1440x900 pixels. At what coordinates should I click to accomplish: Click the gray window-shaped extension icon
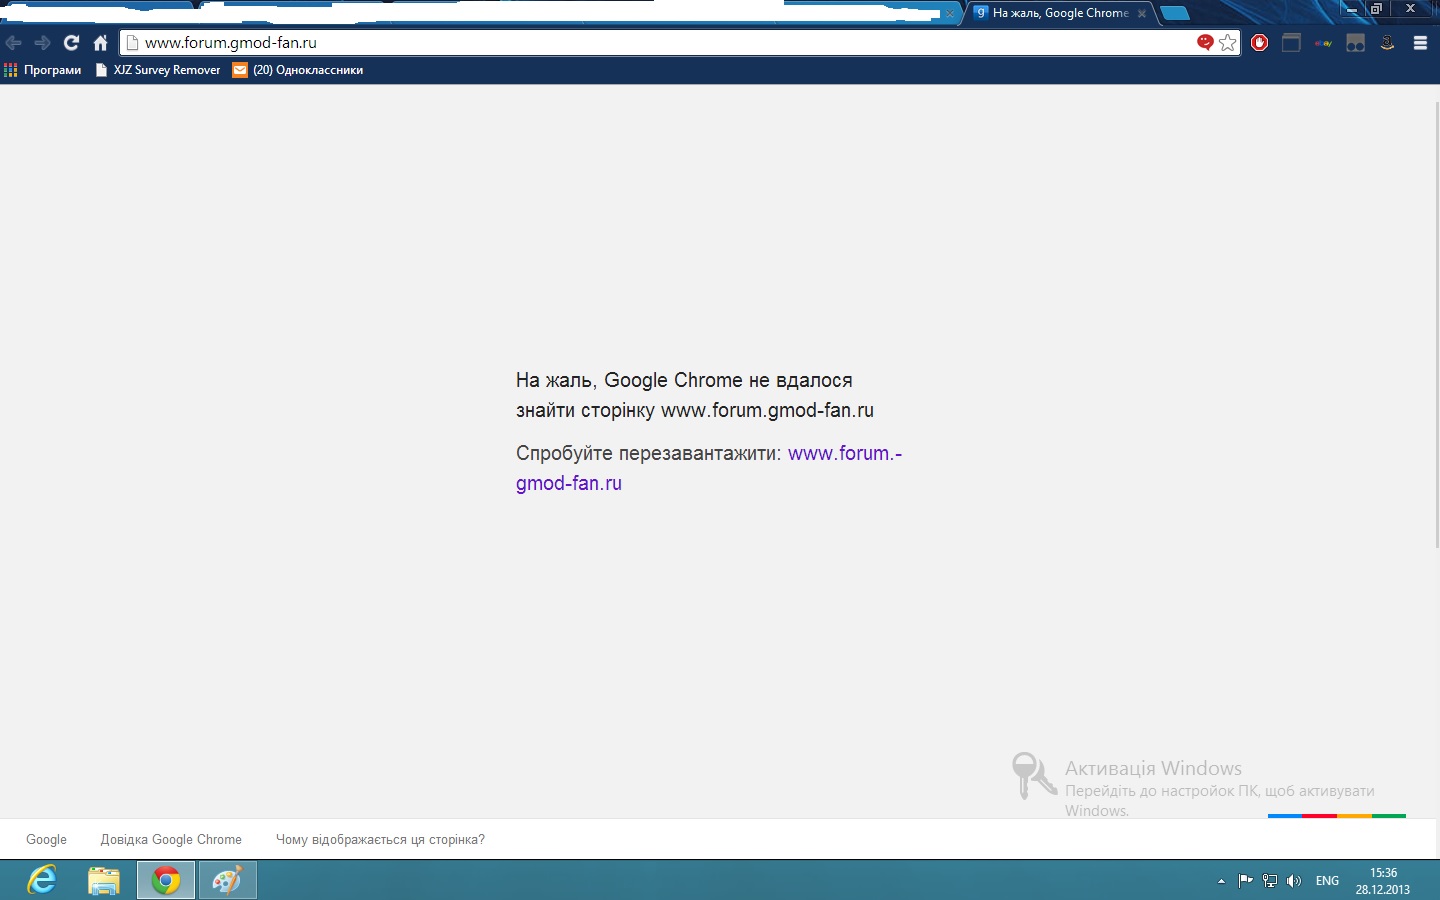point(1292,42)
